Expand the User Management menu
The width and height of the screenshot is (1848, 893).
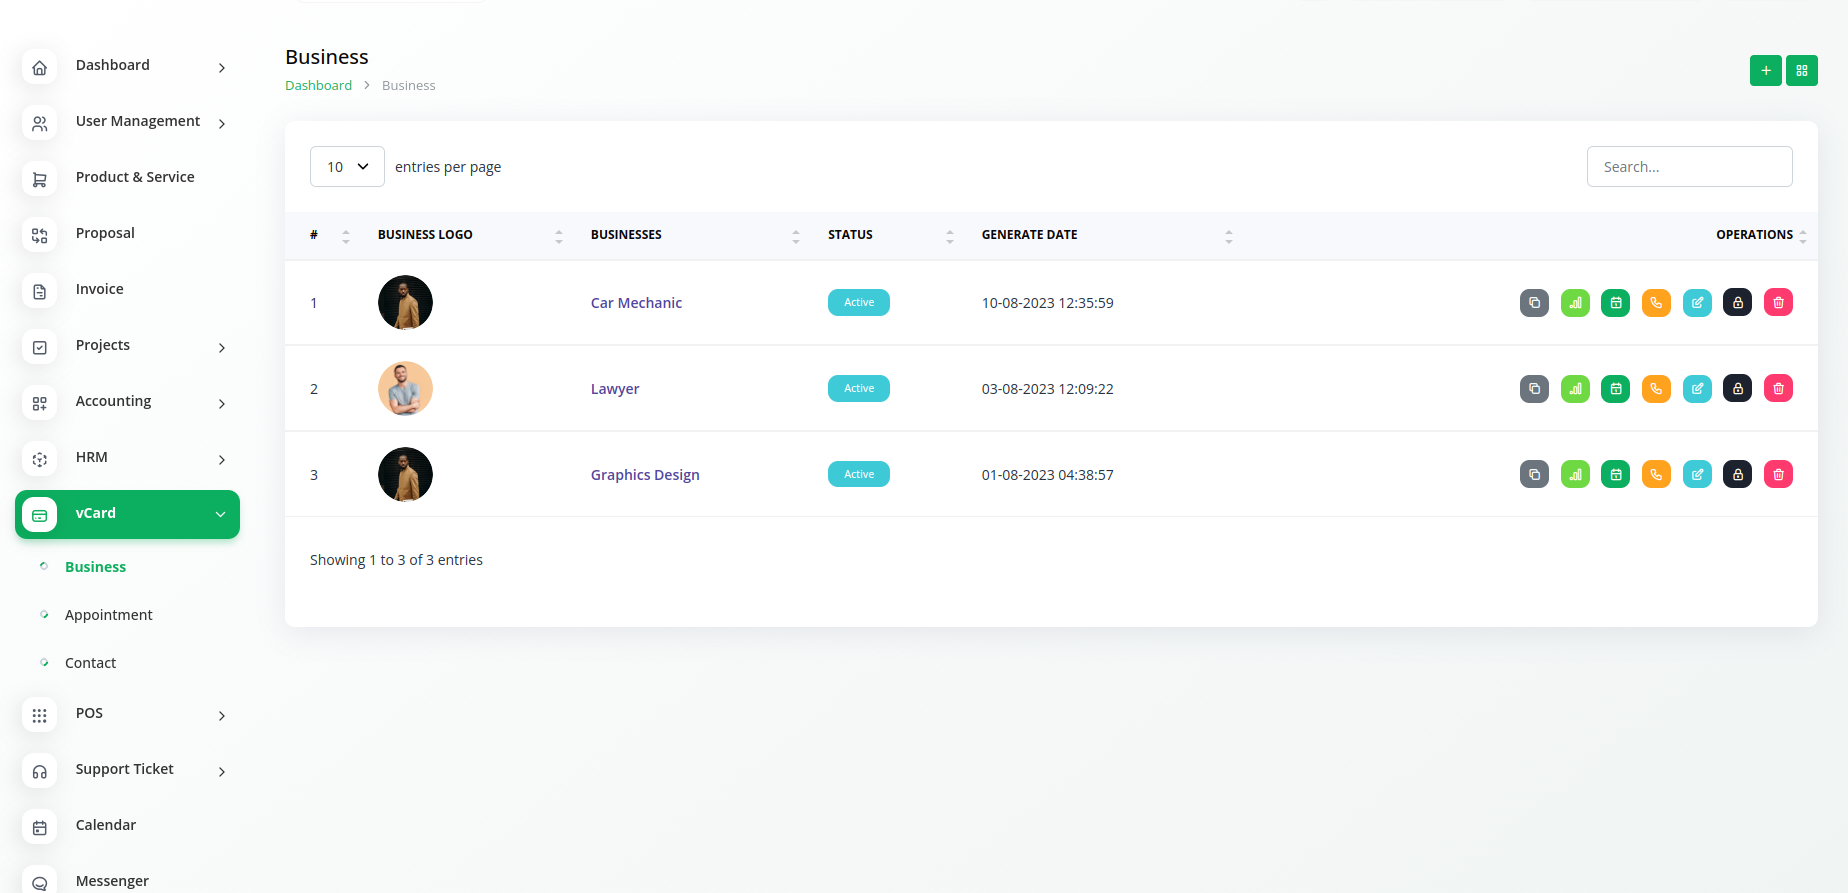[x=138, y=122]
